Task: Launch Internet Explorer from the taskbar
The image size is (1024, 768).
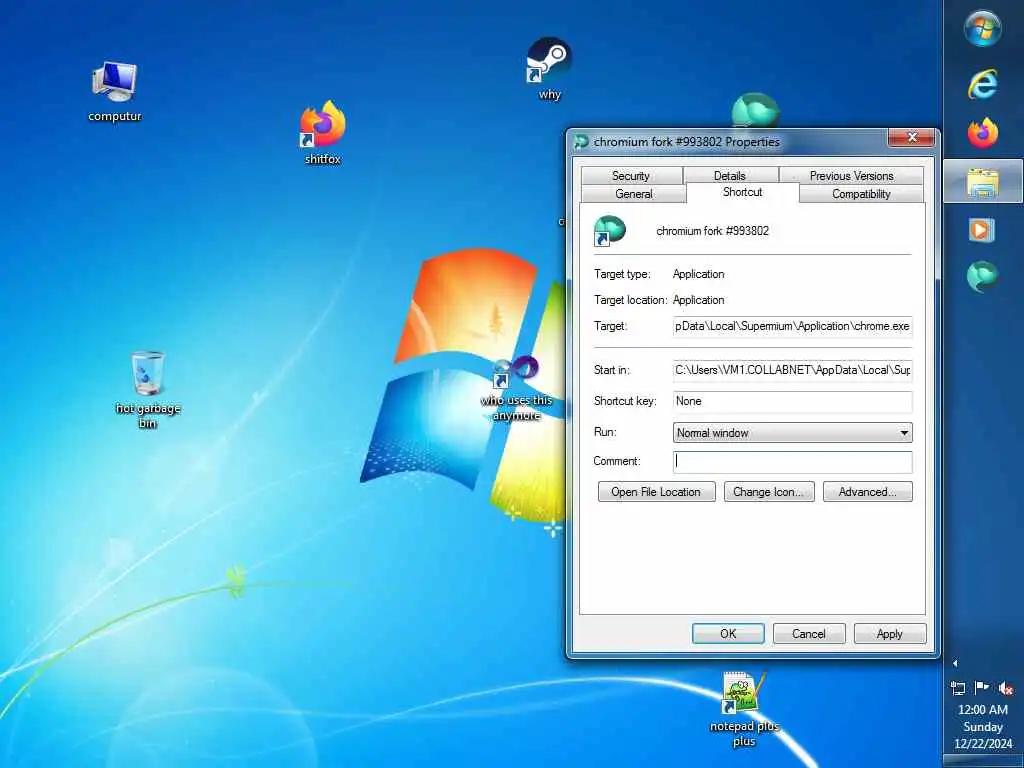Action: point(982,84)
